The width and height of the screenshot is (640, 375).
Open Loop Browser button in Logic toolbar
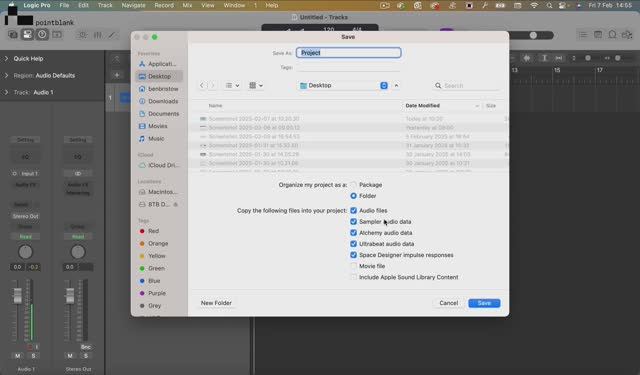pyautogui.click(x=612, y=35)
